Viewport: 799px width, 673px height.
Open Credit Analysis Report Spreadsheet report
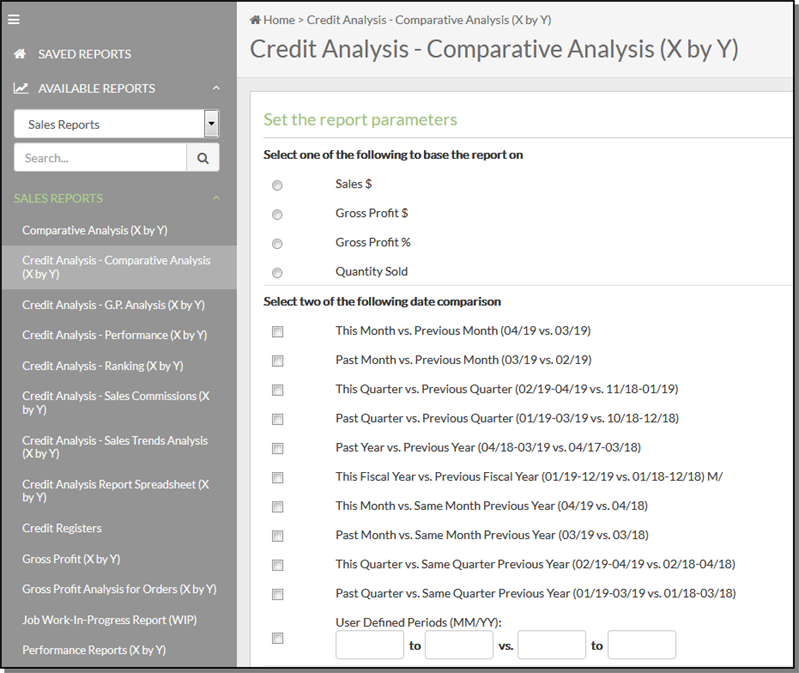click(x=116, y=491)
